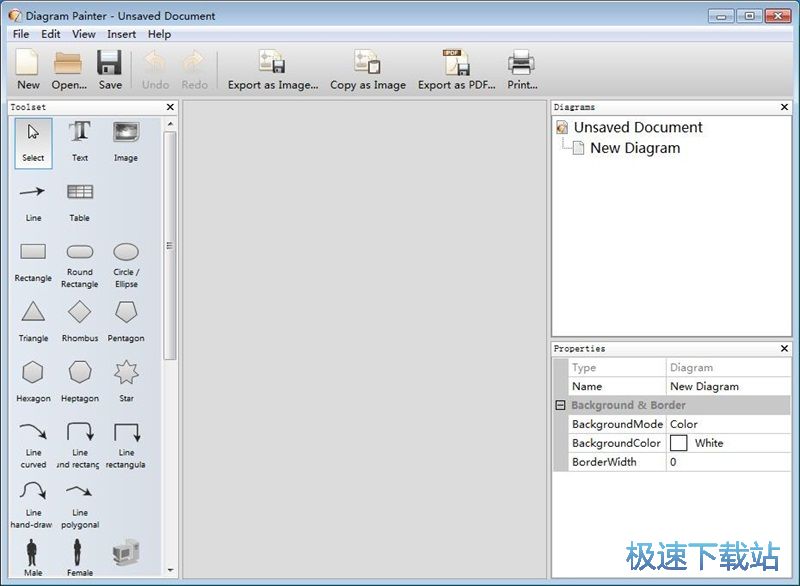Click the BackgroundColor property label
Viewport: 800px width, 586px height.
pyautogui.click(x=616, y=443)
